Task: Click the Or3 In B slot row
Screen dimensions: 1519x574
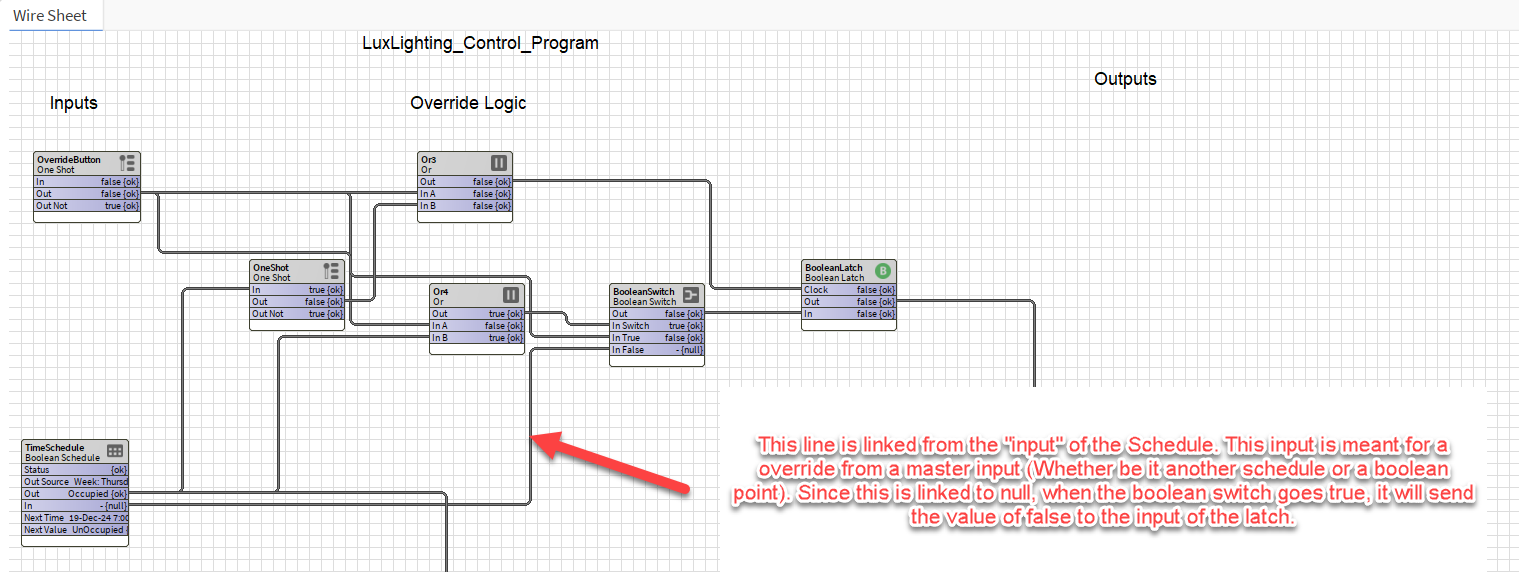Action: [x=465, y=206]
